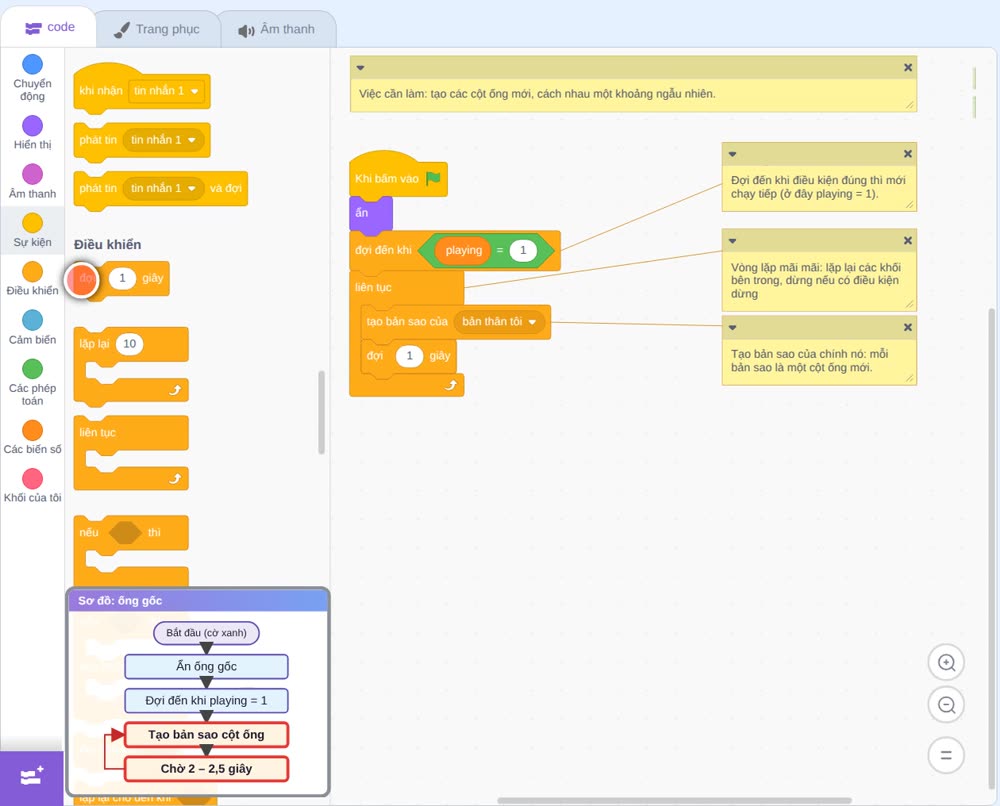Open the Âm thanh blocks category
Viewport: 1000px width, 806px height.
tap(33, 182)
